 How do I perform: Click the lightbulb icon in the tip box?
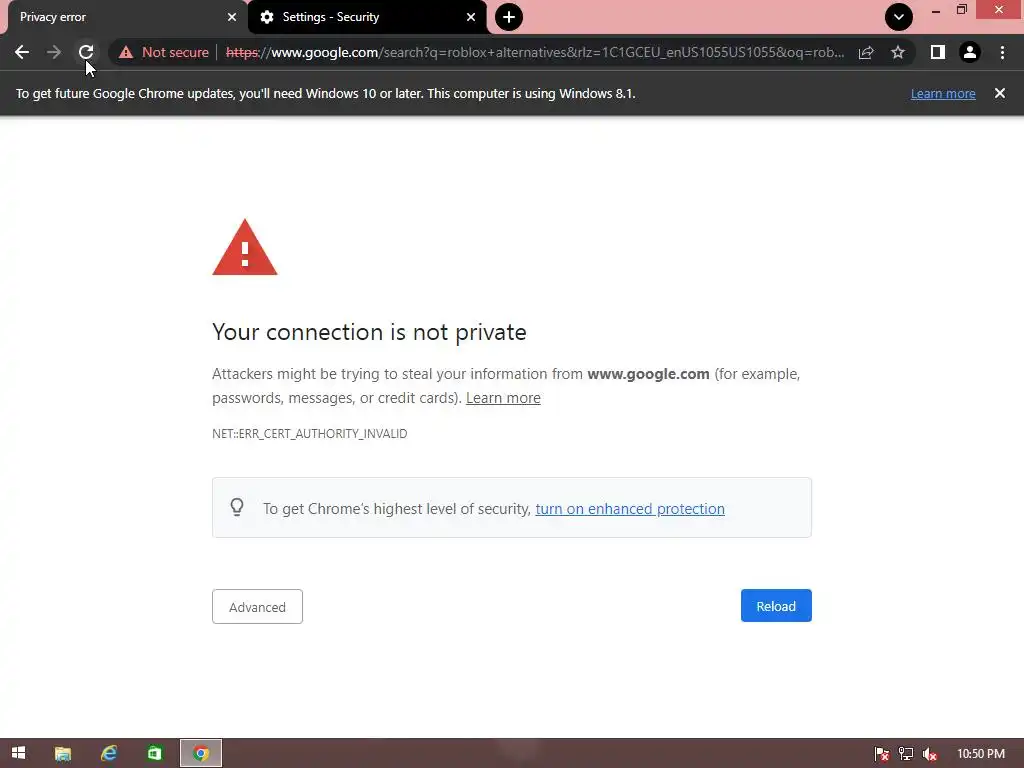[x=237, y=507]
